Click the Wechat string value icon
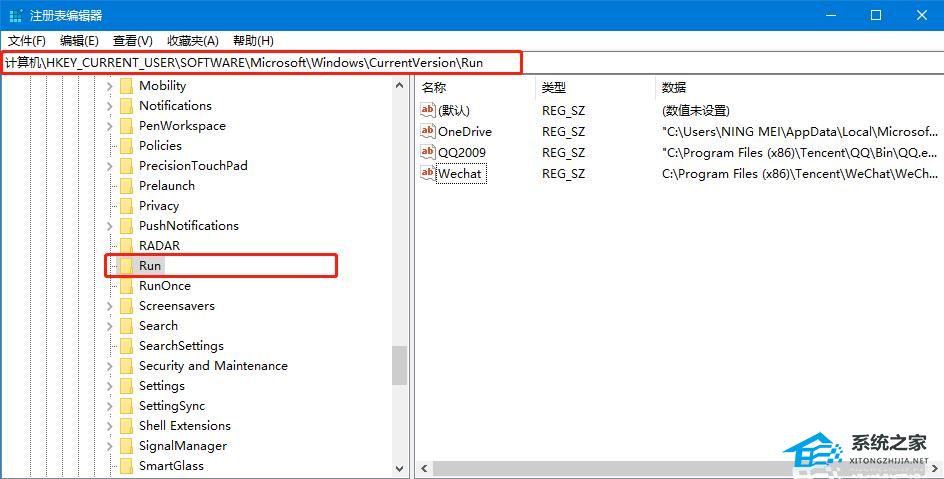944x479 pixels. [428, 173]
